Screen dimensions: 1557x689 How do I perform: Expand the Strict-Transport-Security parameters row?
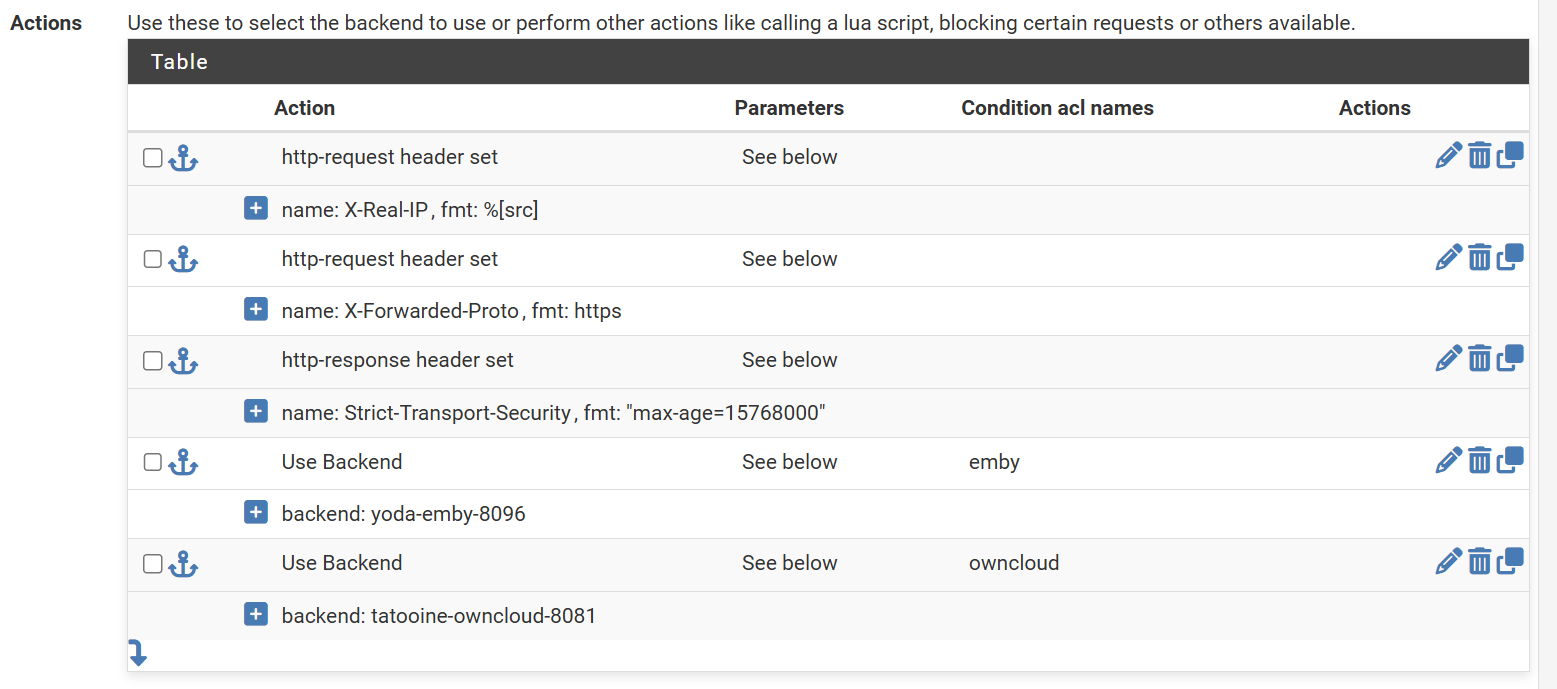click(256, 411)
